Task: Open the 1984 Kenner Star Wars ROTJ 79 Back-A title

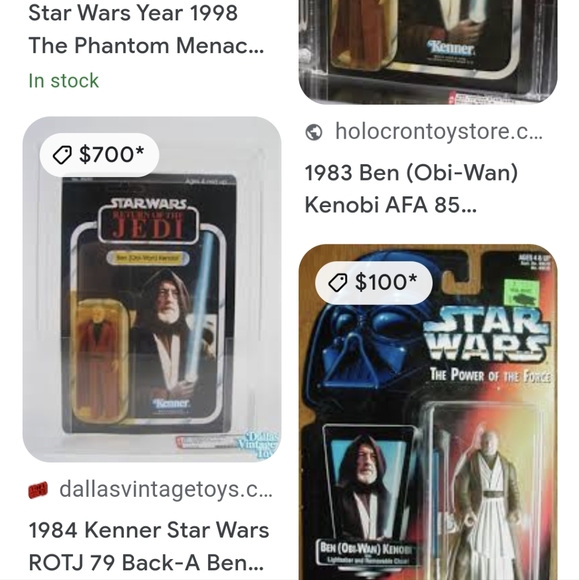Action: click(x=149, y=546)
